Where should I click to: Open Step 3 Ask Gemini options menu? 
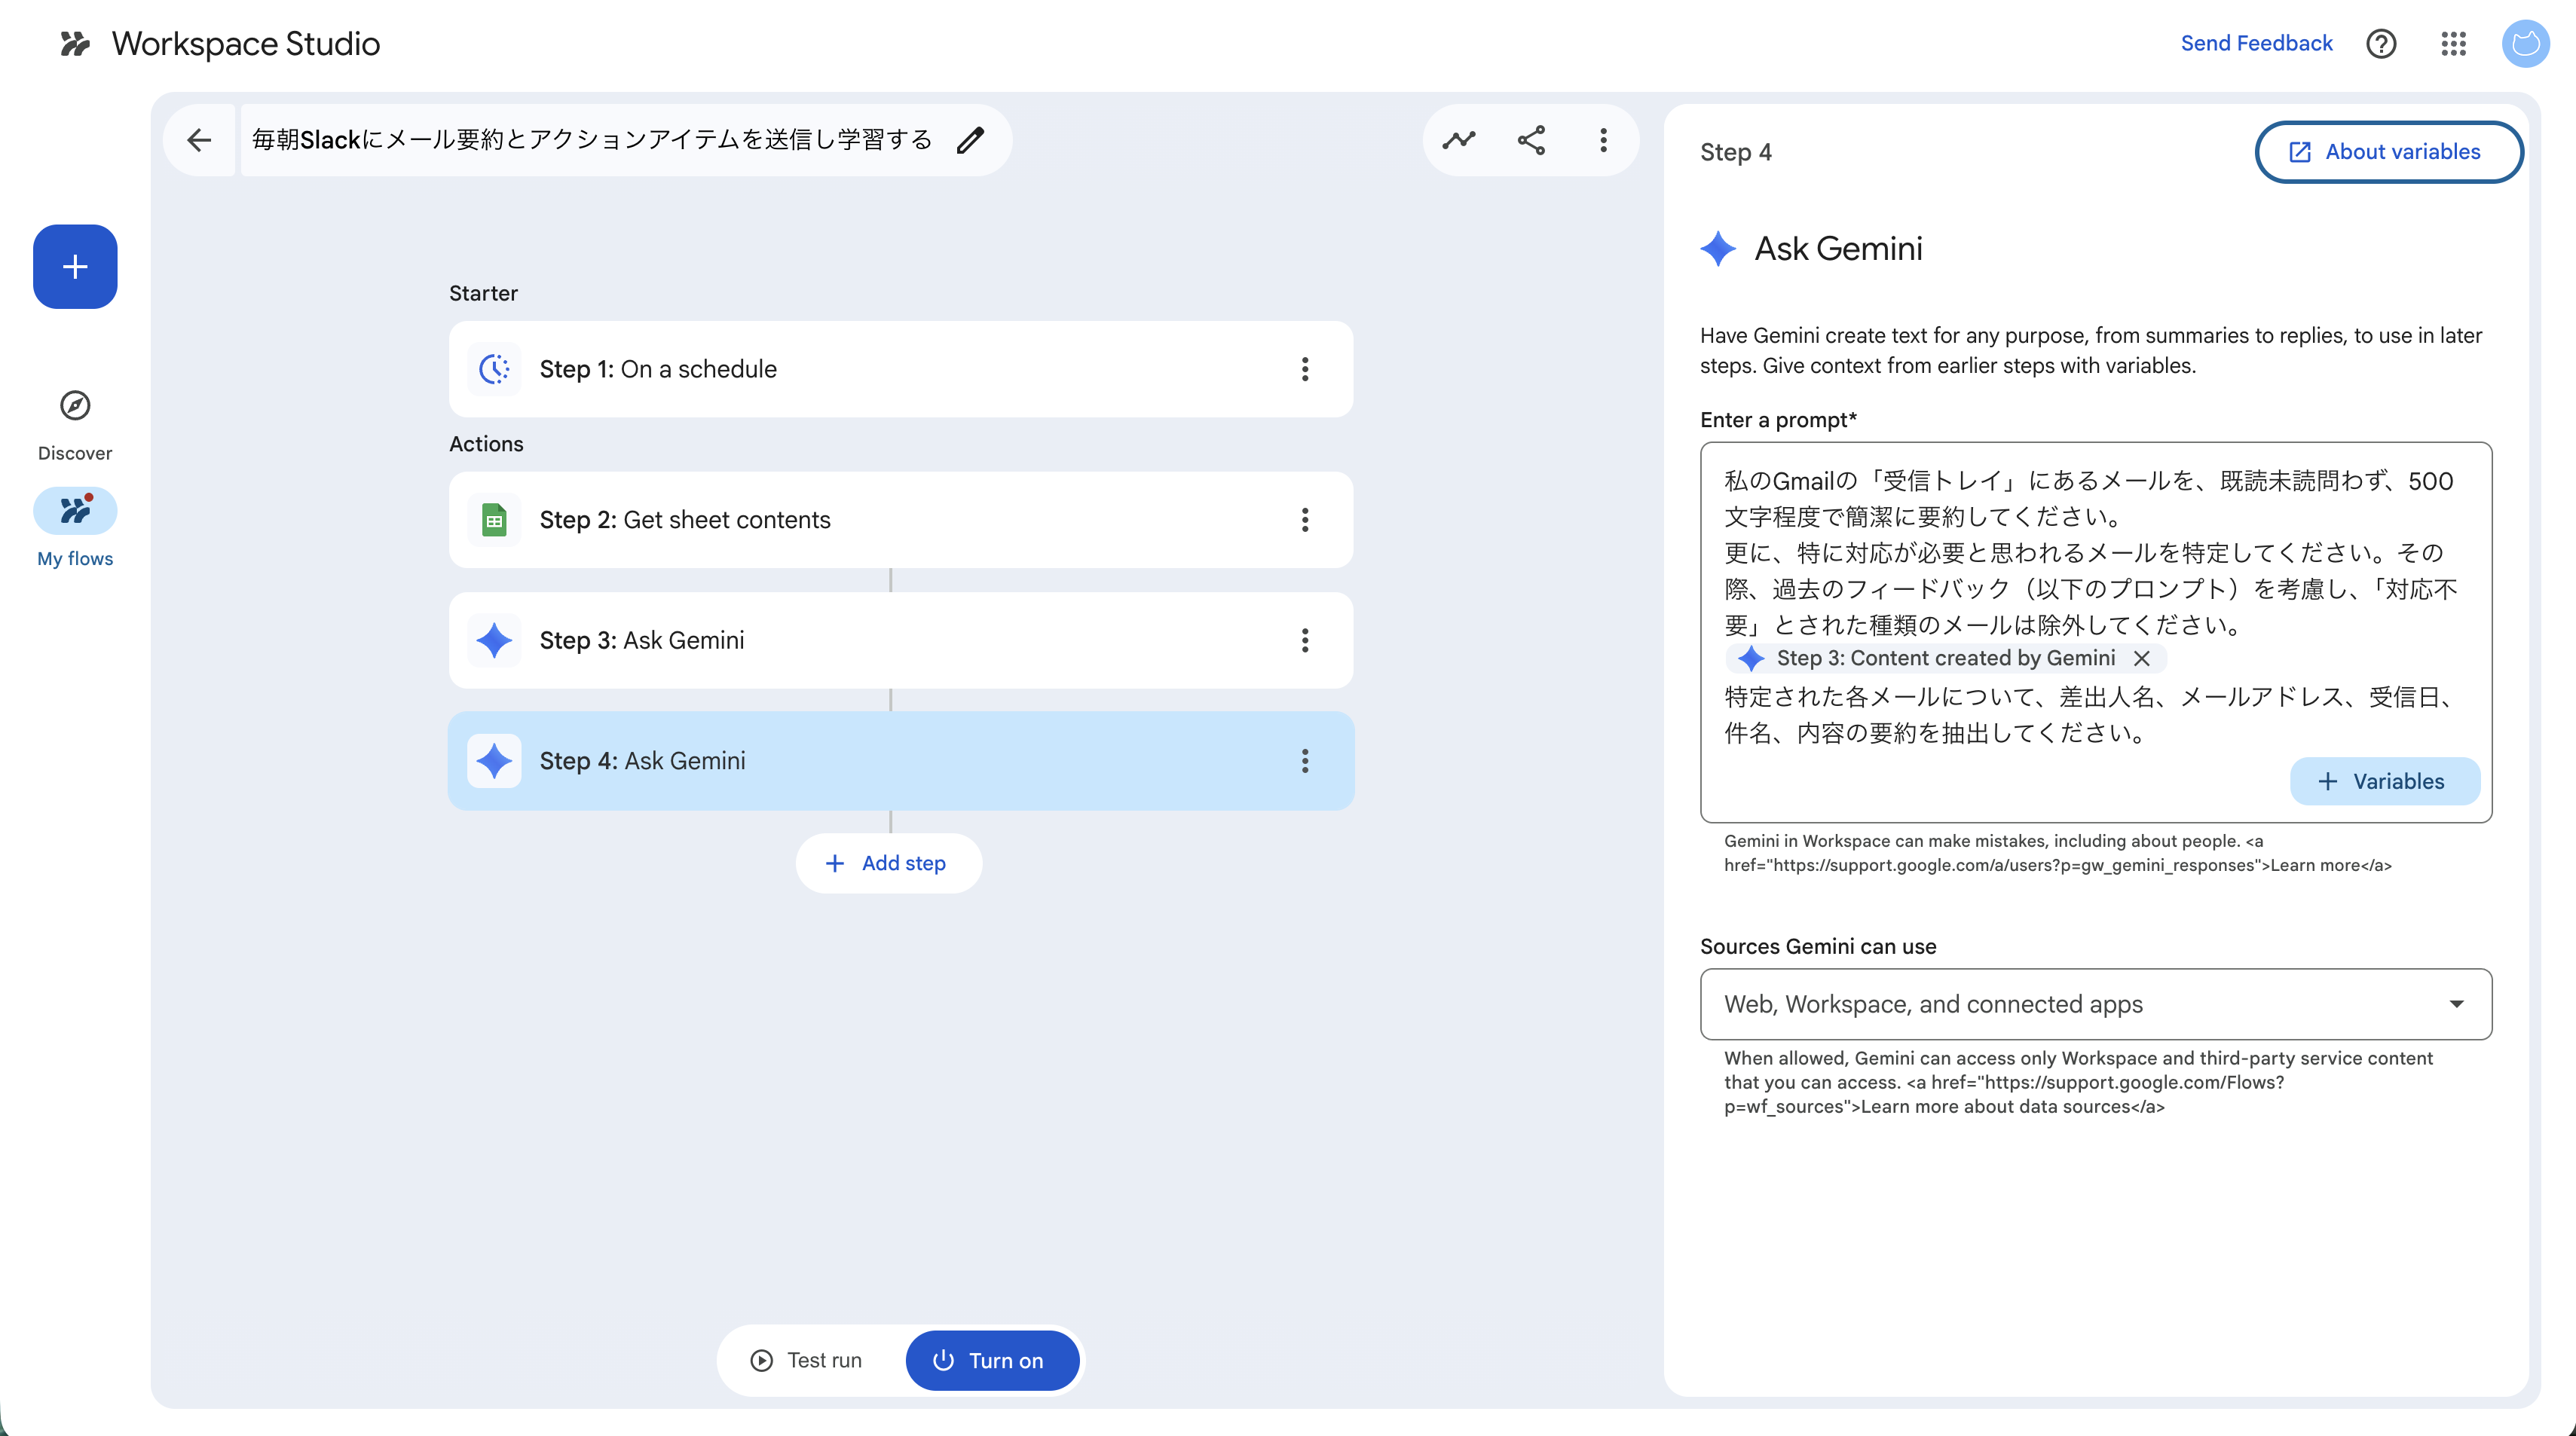pos(1304,640)
